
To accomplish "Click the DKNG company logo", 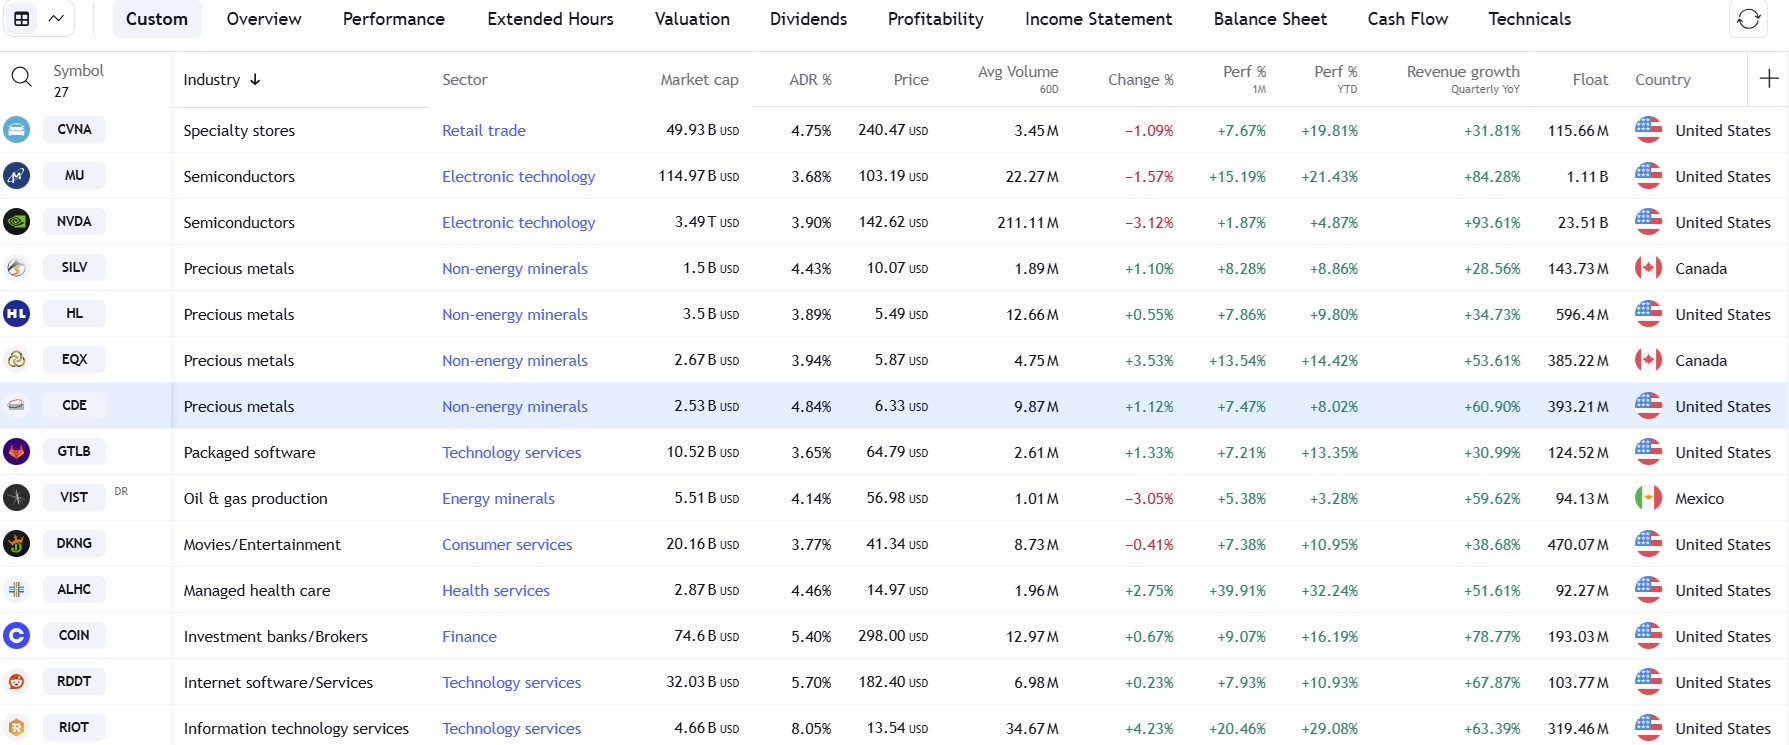I will tap(16, 544).
